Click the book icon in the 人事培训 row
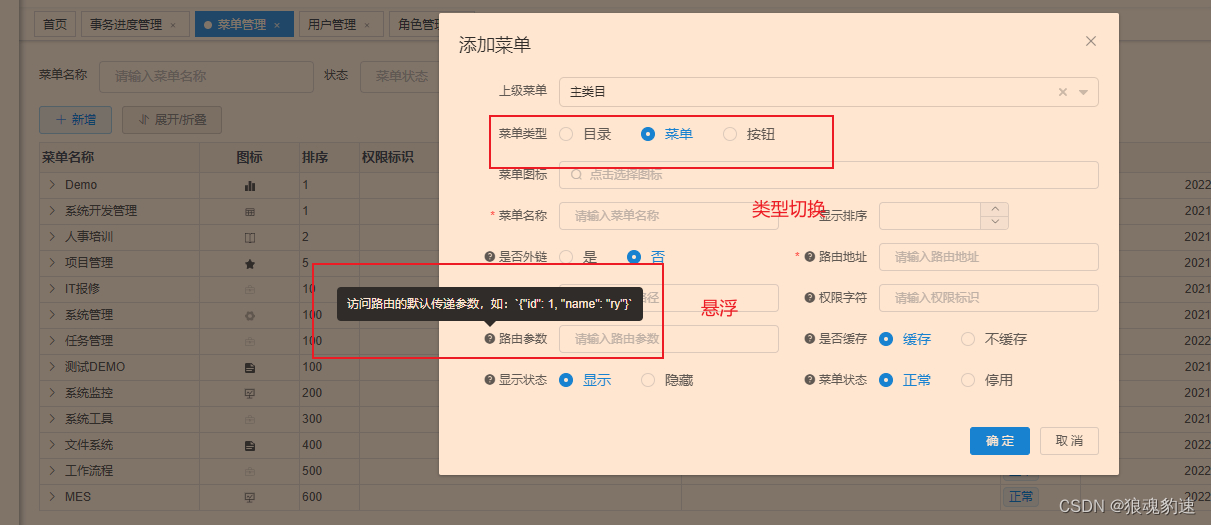 coord(250,237)
